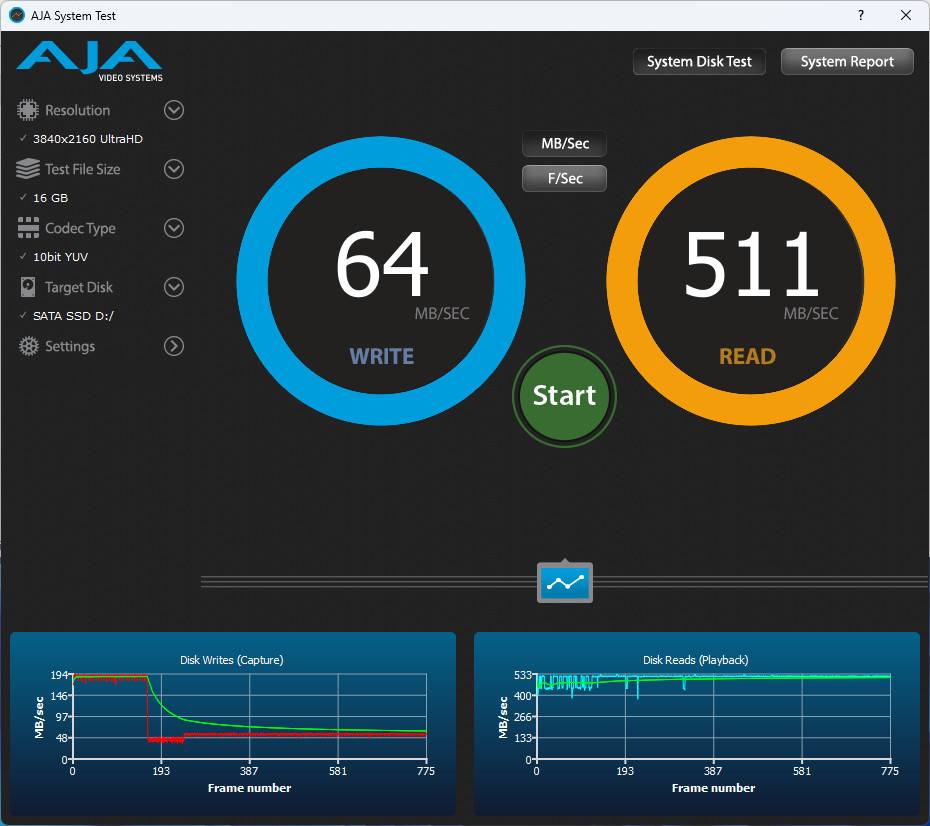
Task: Start the disk test
Action: click(564, 396)
